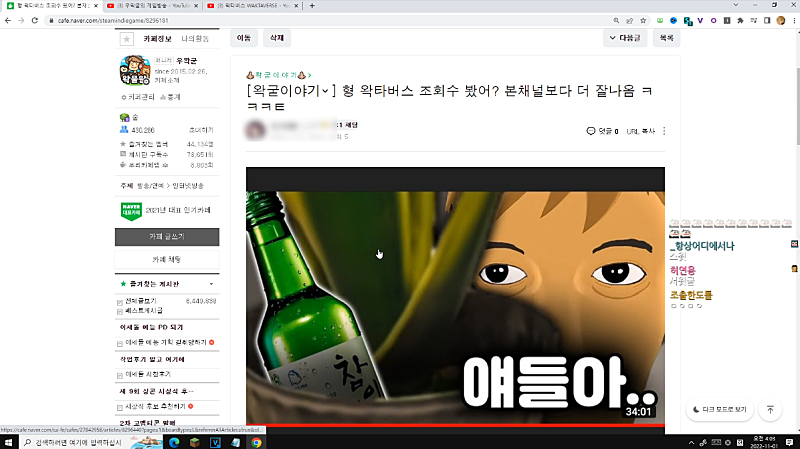
Task: Go back with the browser back arrow
Action: 8,20
